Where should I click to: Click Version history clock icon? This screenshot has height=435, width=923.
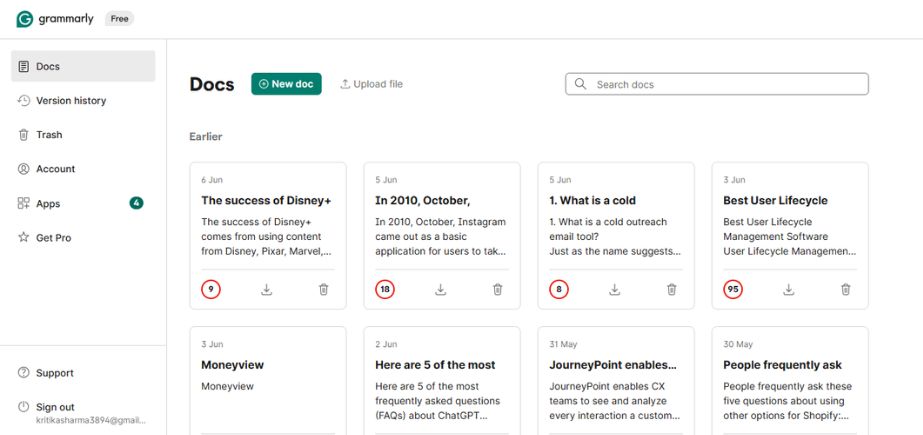pos(24,101)
